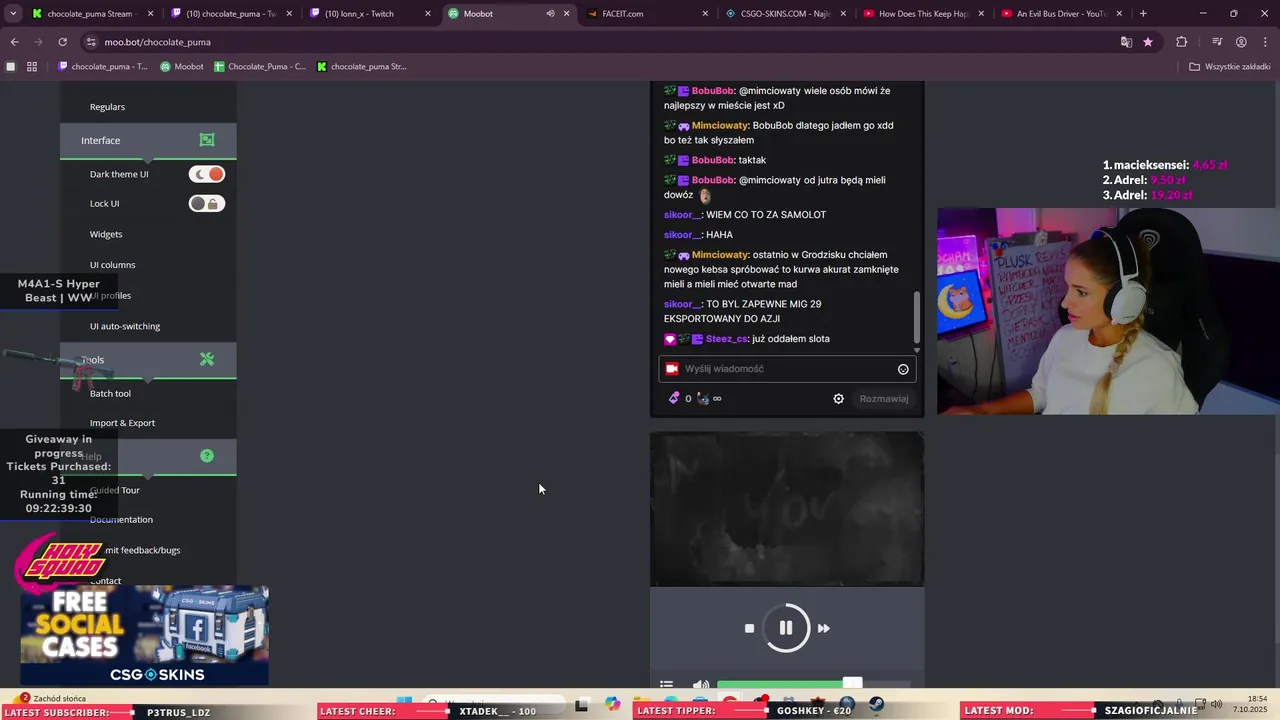Viewport: 1280px width, 720px height.
Task: Open the media control icon
Action: pyautogui.click(x=1217, y=42)
